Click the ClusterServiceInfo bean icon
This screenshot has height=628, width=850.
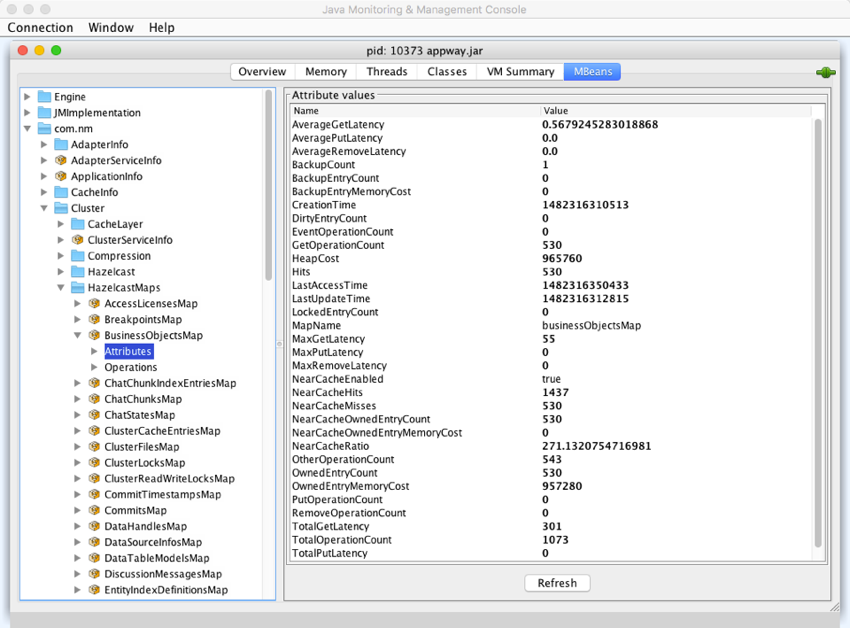[77, 240]
